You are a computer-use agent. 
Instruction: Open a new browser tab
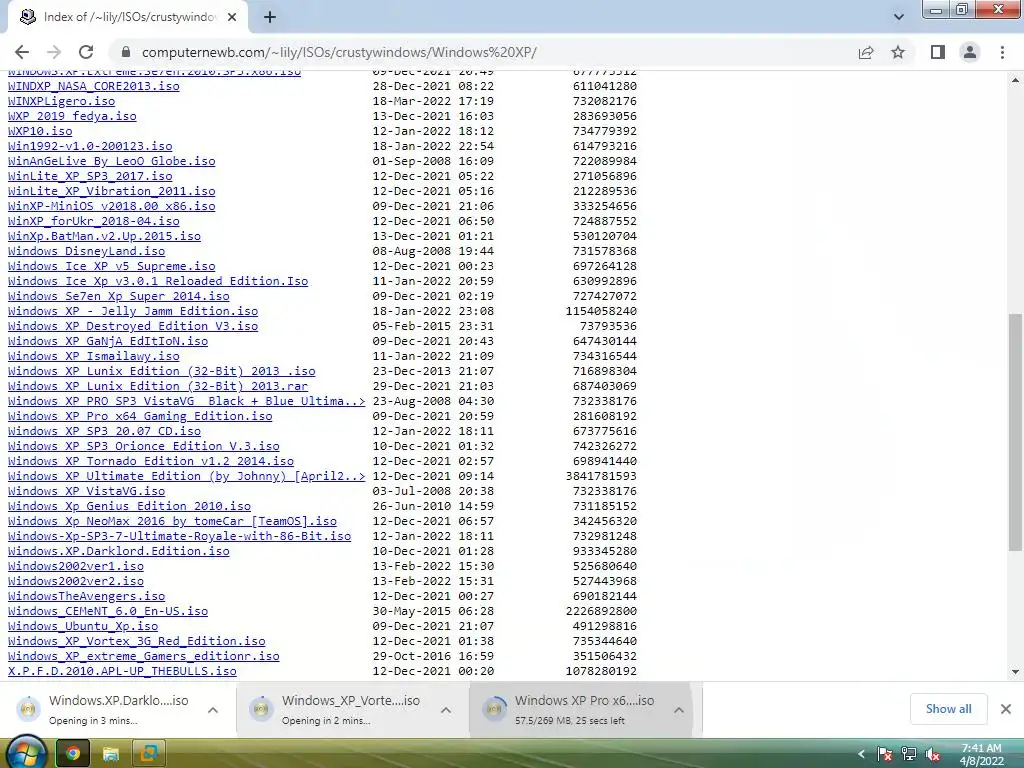pyautogui.click(x=270, y=17)
